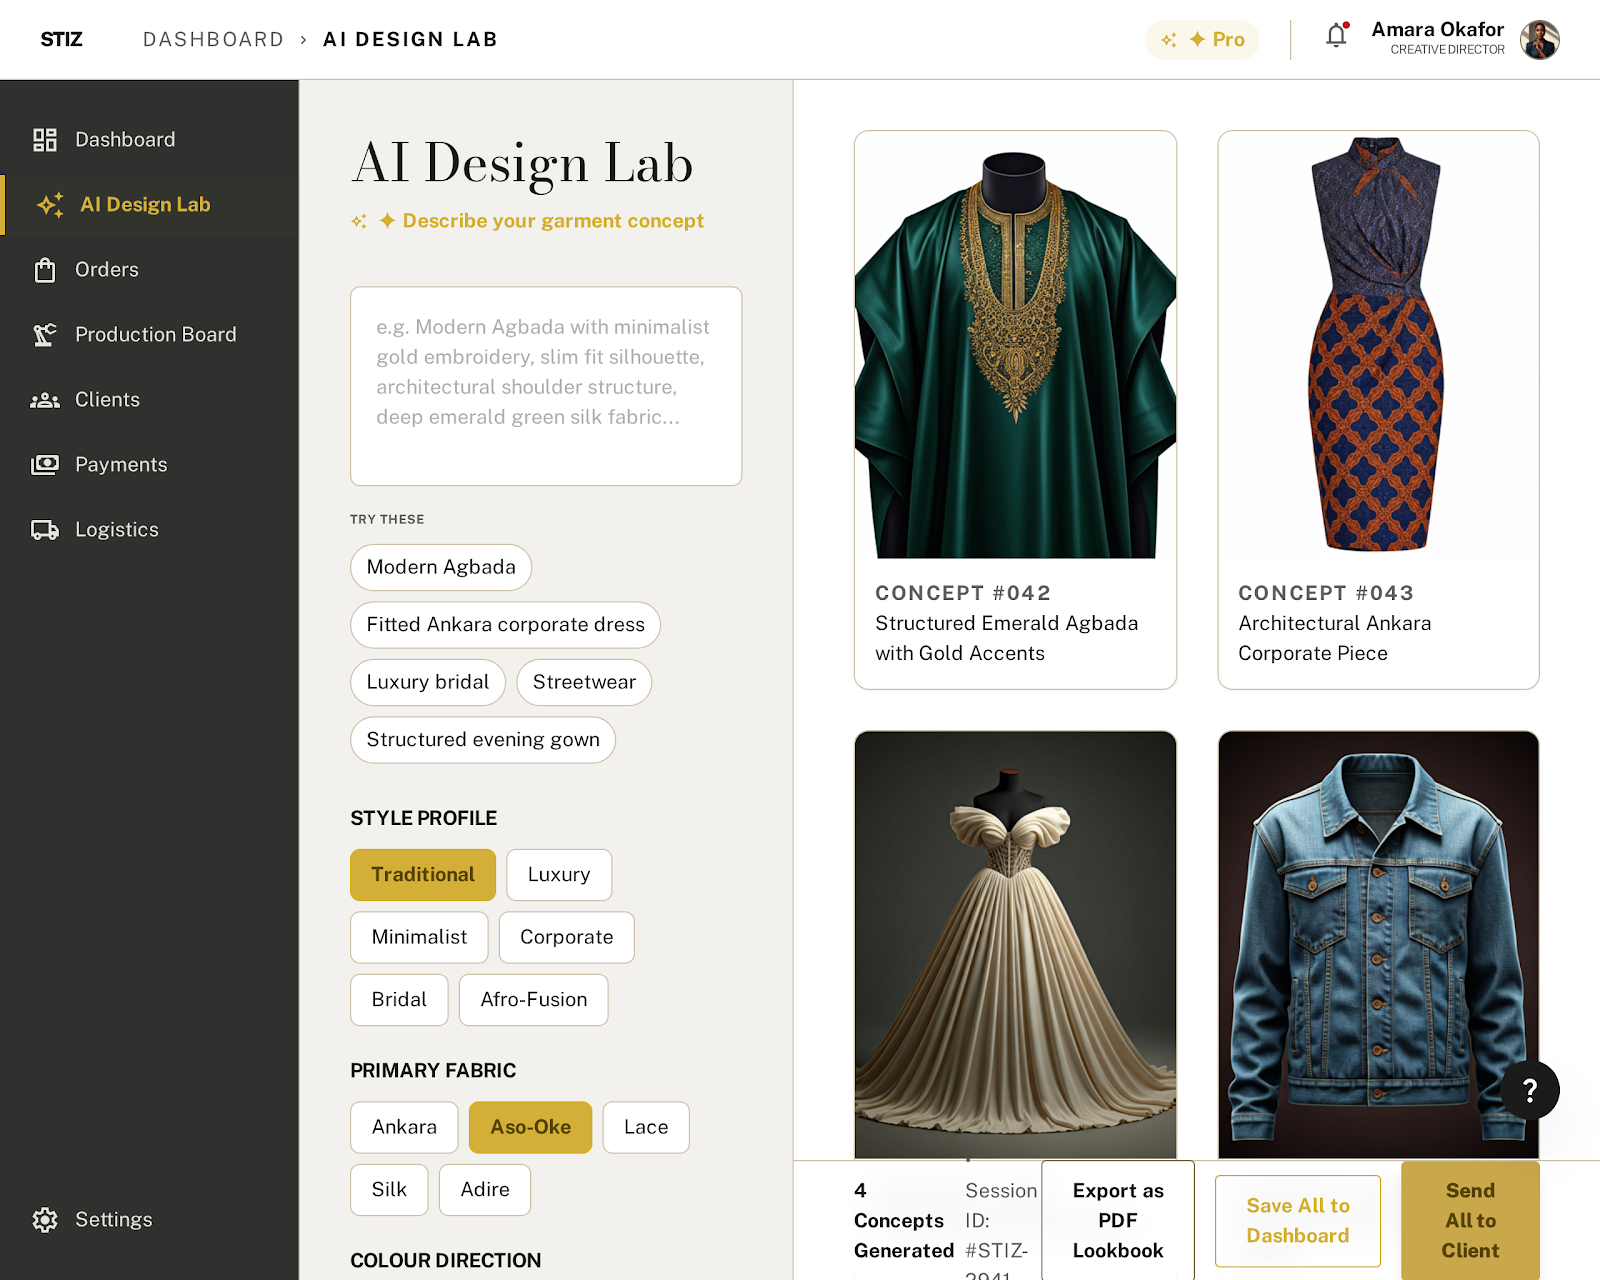Open Payments from sidebar
This screenshot has width=1600, height=1280.
click(x=149, y=465)
